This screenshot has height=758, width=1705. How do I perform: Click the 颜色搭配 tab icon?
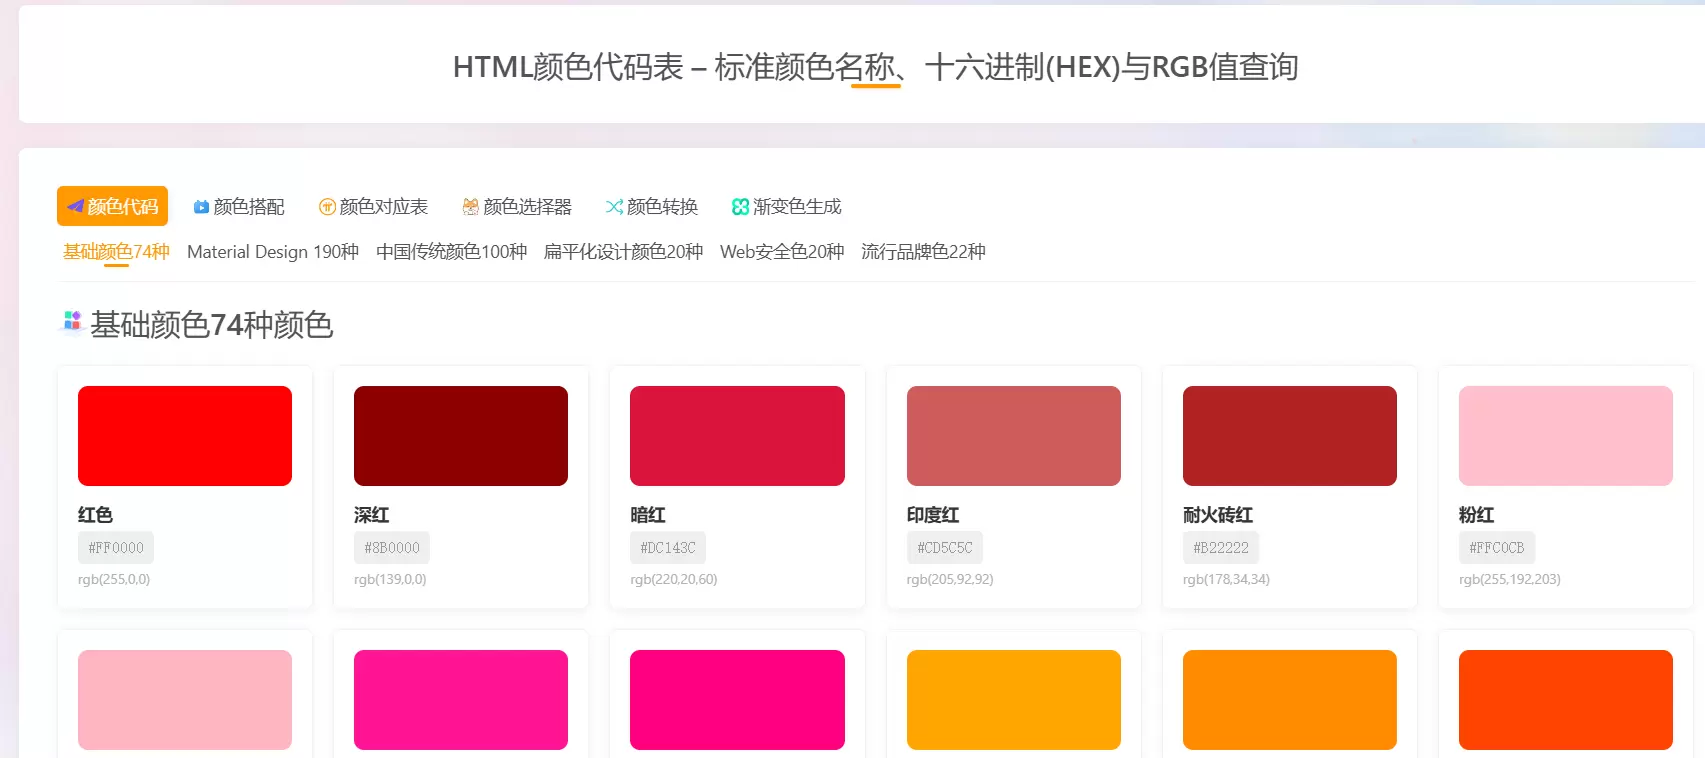(x=201, y=207)
